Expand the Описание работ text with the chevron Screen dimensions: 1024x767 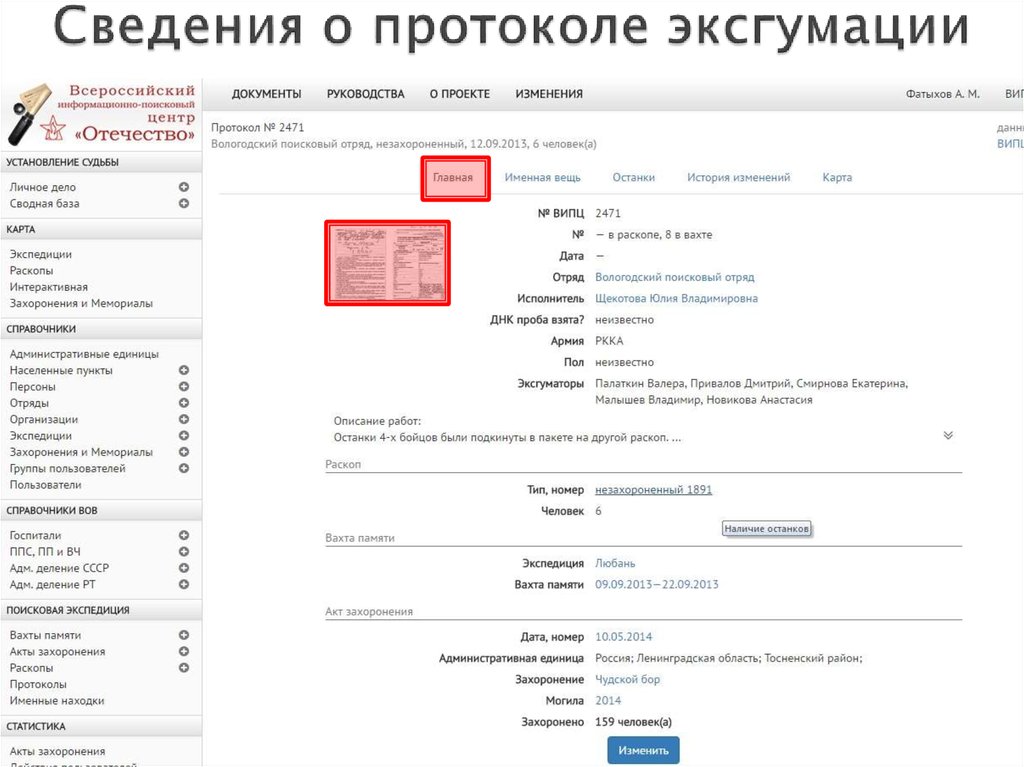point(947,435)
